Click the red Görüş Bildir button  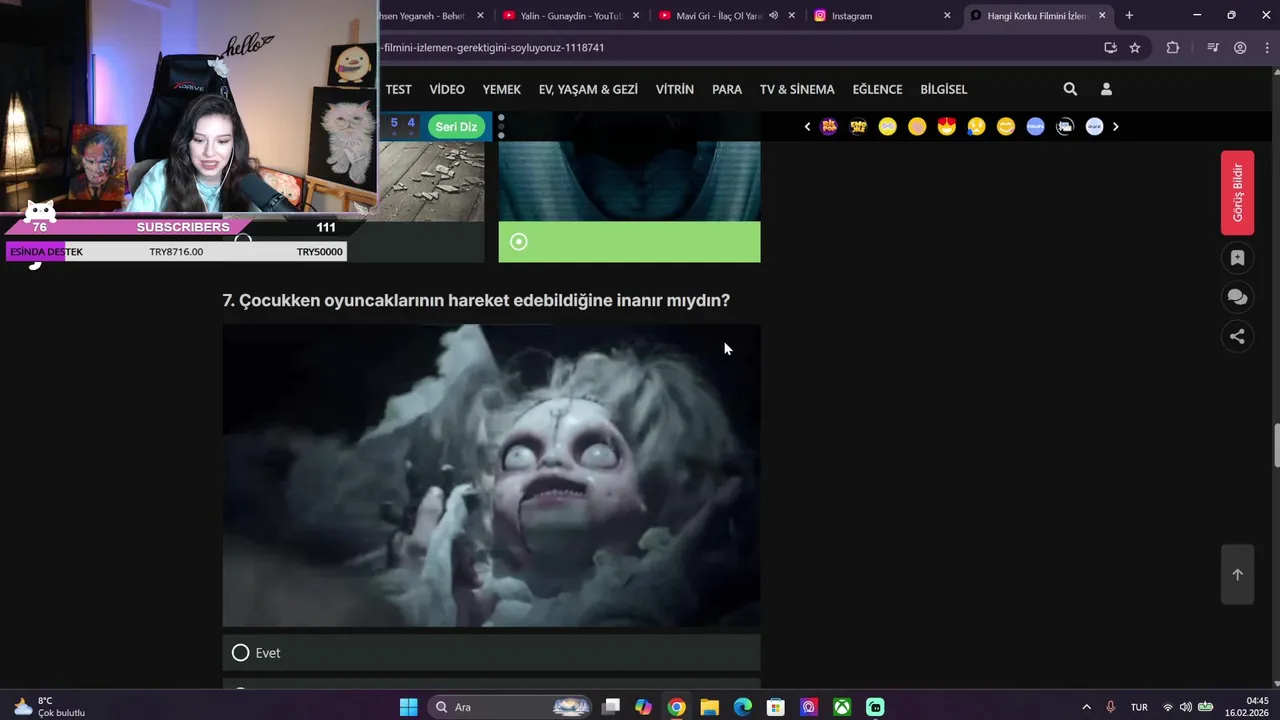pyautogui.click(x=1237, y=193)
